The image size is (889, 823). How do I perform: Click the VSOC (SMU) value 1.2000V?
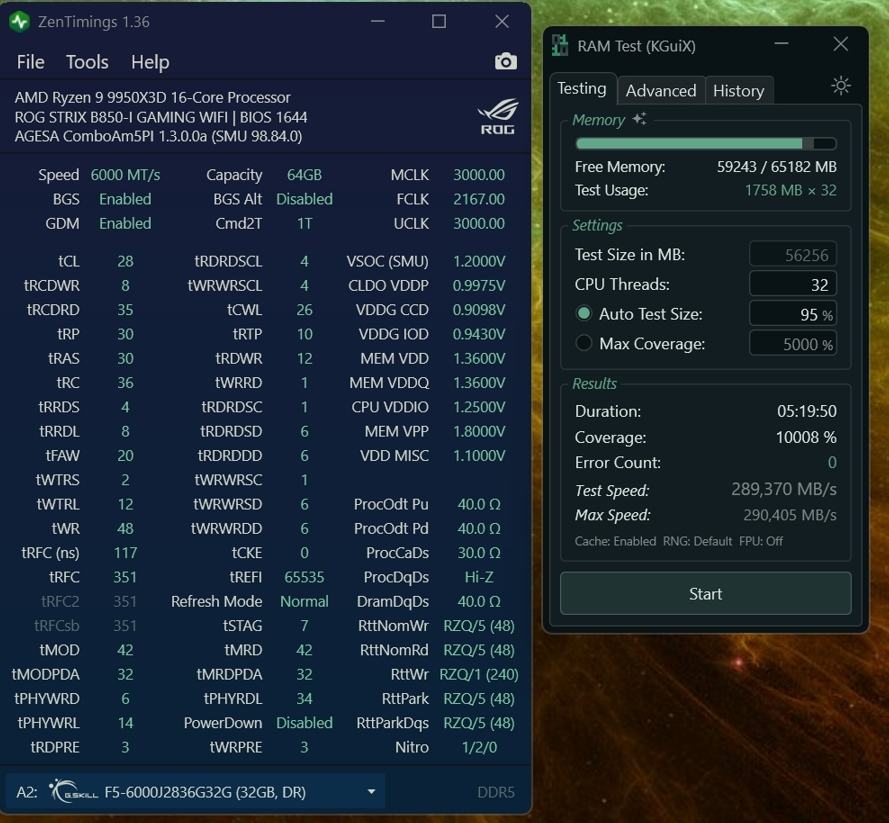(479, 261)
